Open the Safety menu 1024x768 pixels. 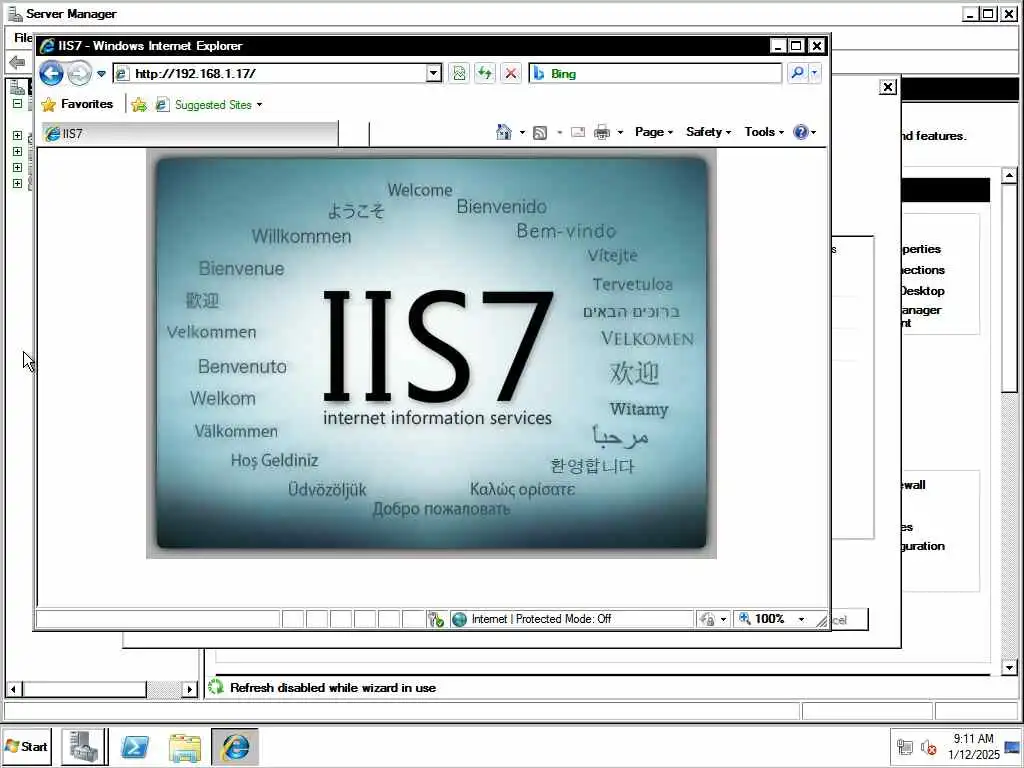pos(708,132)
